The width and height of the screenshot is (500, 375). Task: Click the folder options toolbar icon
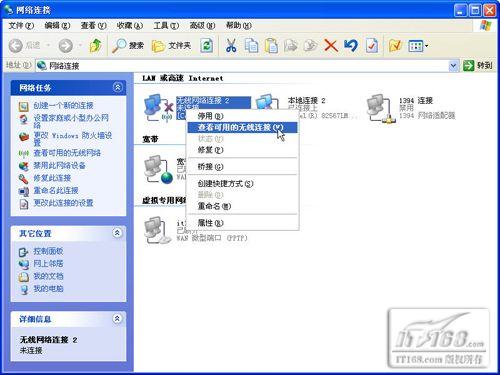click(395, 45)
